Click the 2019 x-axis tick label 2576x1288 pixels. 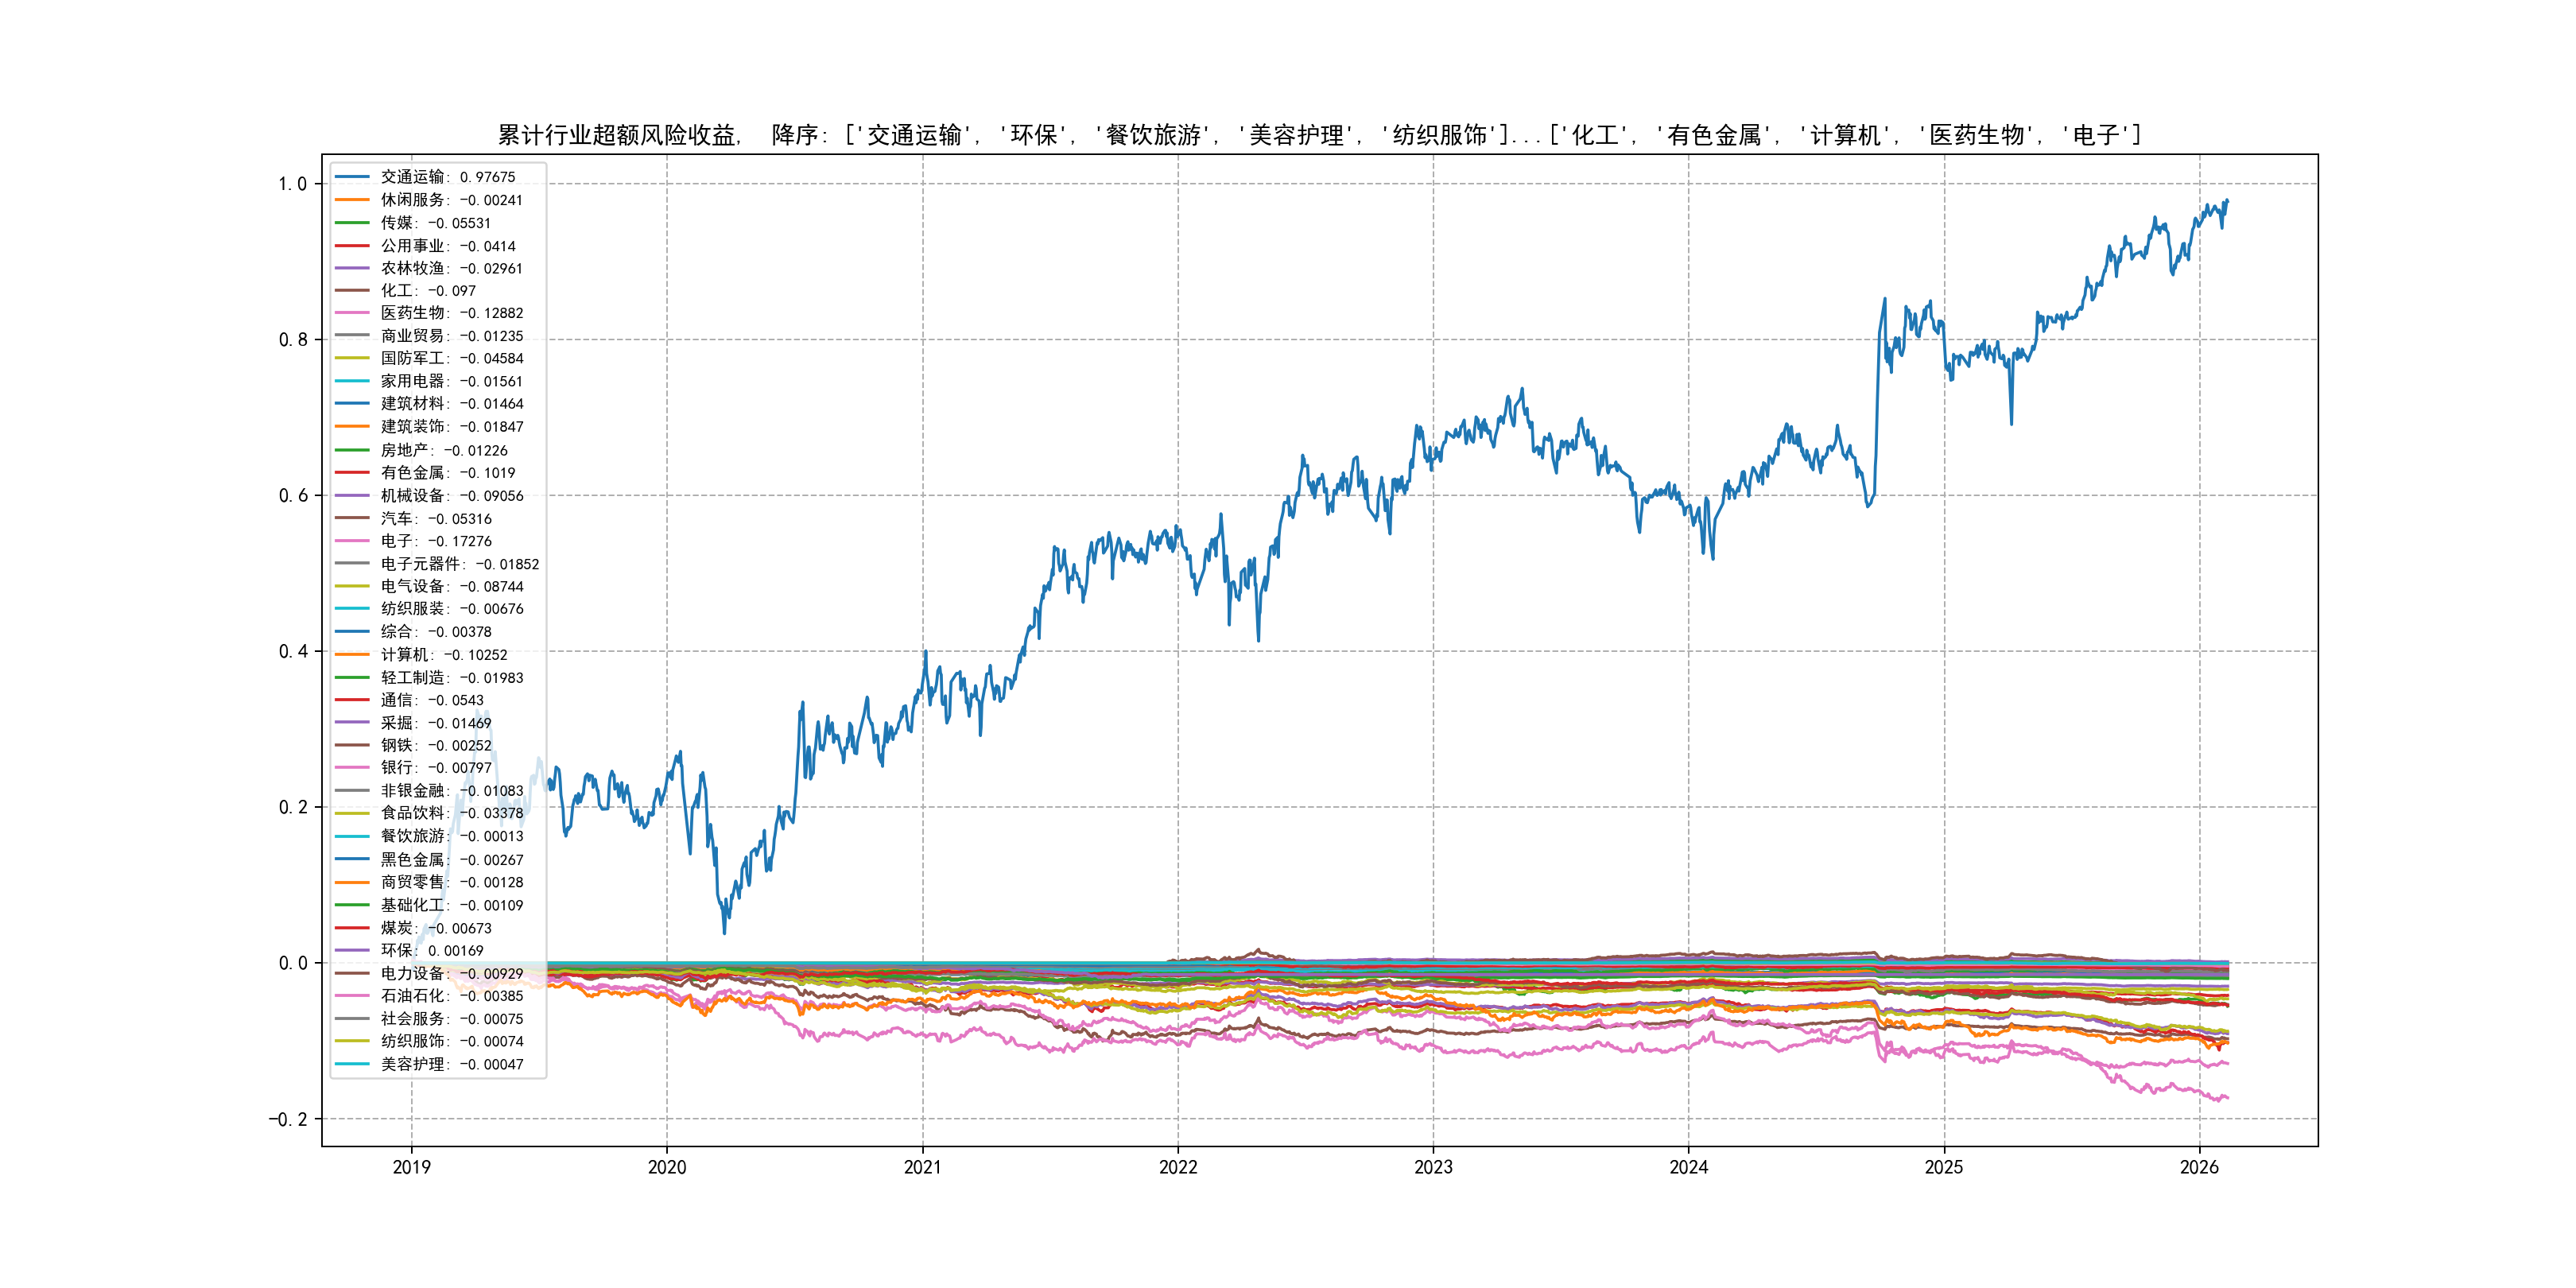pyautogui.click(x=411, y=1167)
